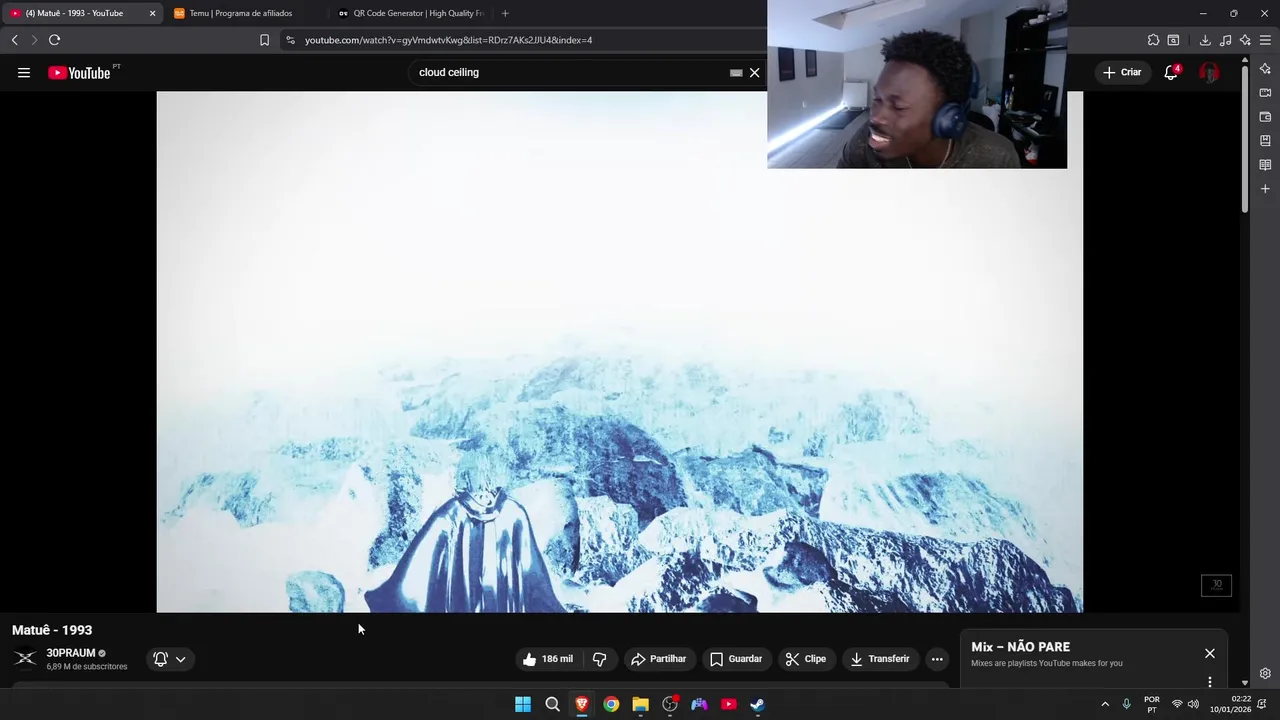1280x720 pixels.
Task: Close the Mix – NÃO PARE panel
Action: coord(1210,653)
